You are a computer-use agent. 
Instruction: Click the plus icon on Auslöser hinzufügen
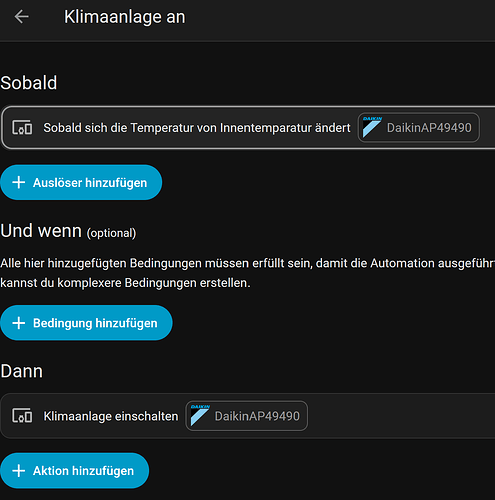point(19,182)
